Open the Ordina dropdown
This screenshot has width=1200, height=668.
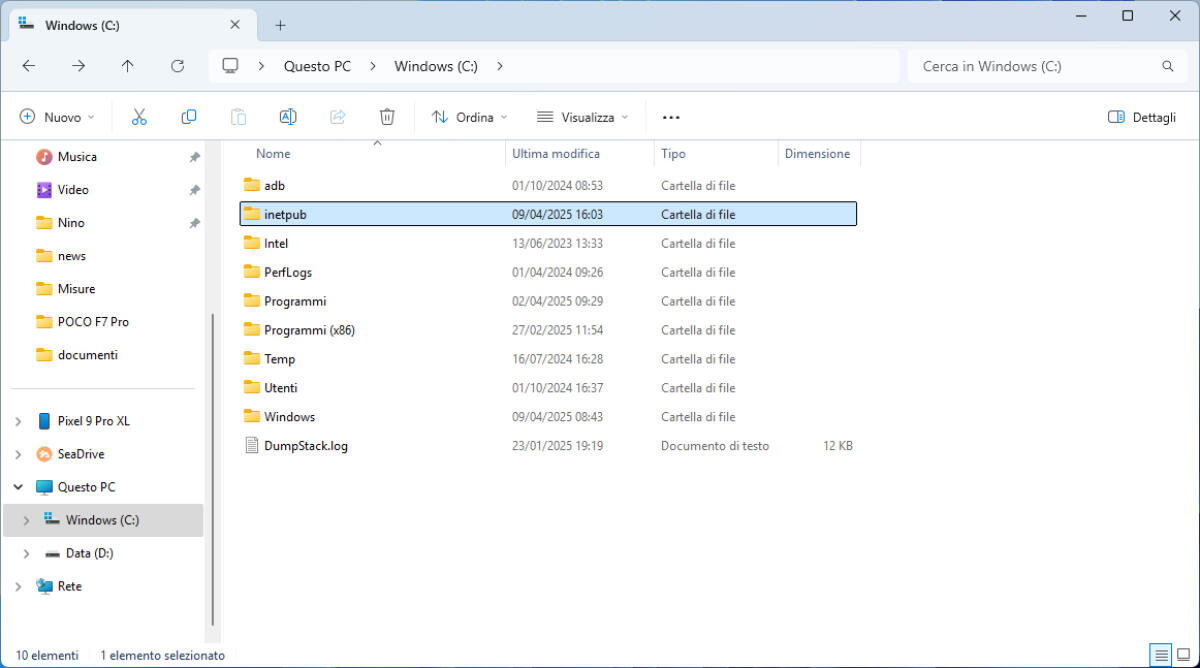[468, 117]
